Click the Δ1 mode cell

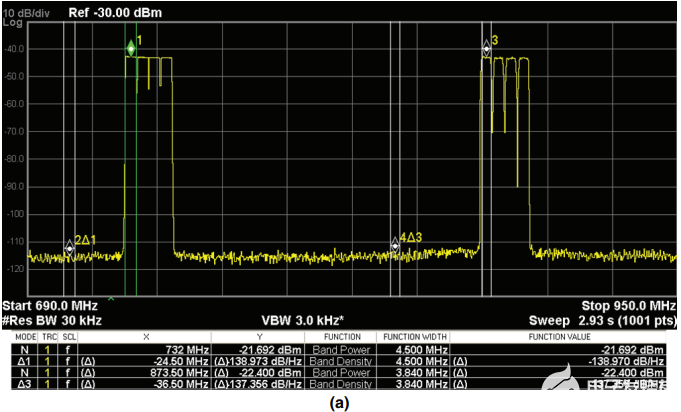point(24,361)
